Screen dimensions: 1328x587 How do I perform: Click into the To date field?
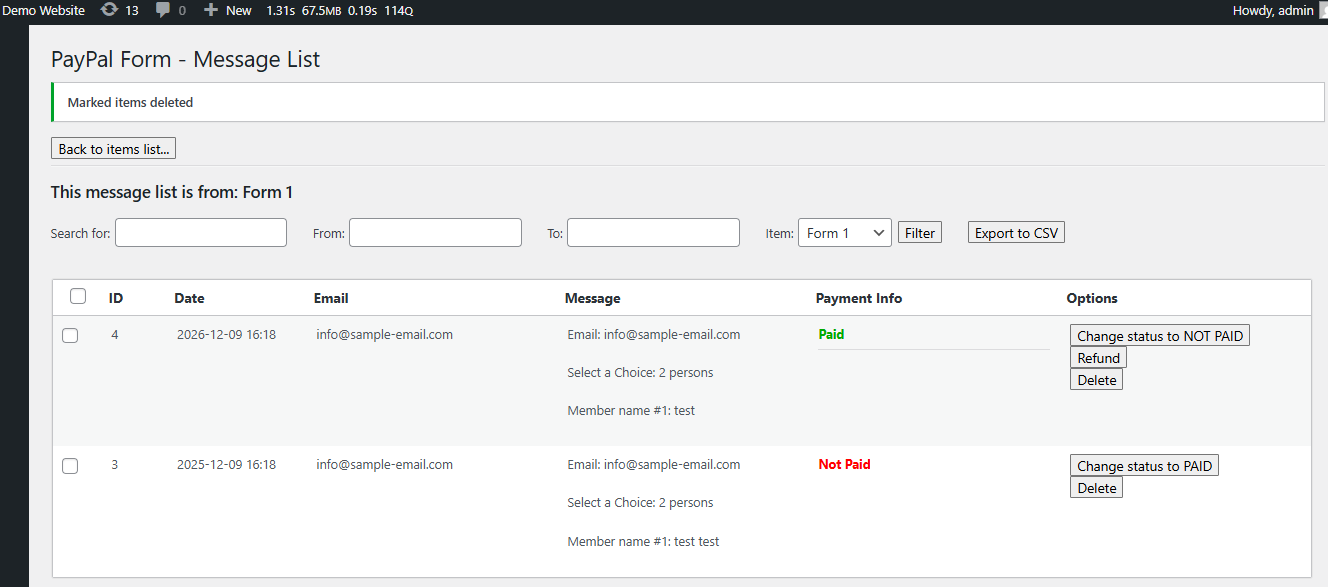[x=653, y=233]
